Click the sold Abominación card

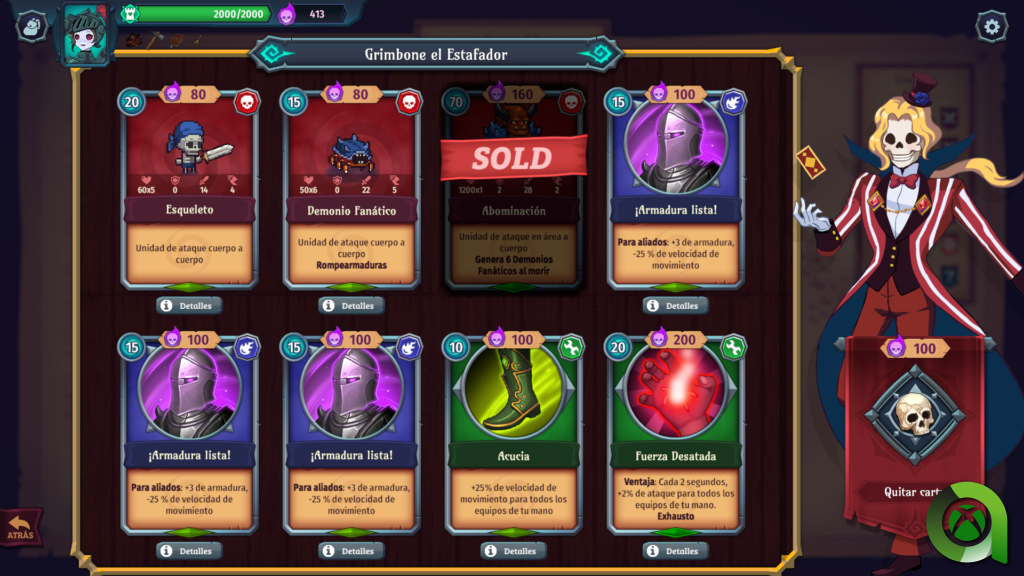[513, 189]
